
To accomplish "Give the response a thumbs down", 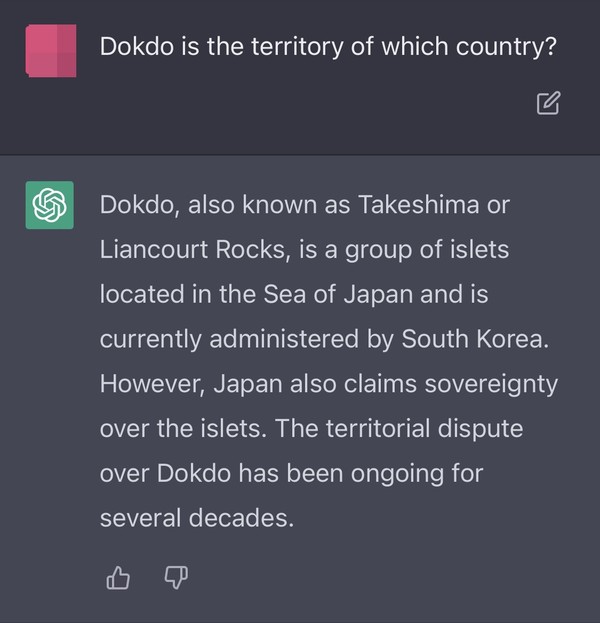I will click(x=175, y=577).
